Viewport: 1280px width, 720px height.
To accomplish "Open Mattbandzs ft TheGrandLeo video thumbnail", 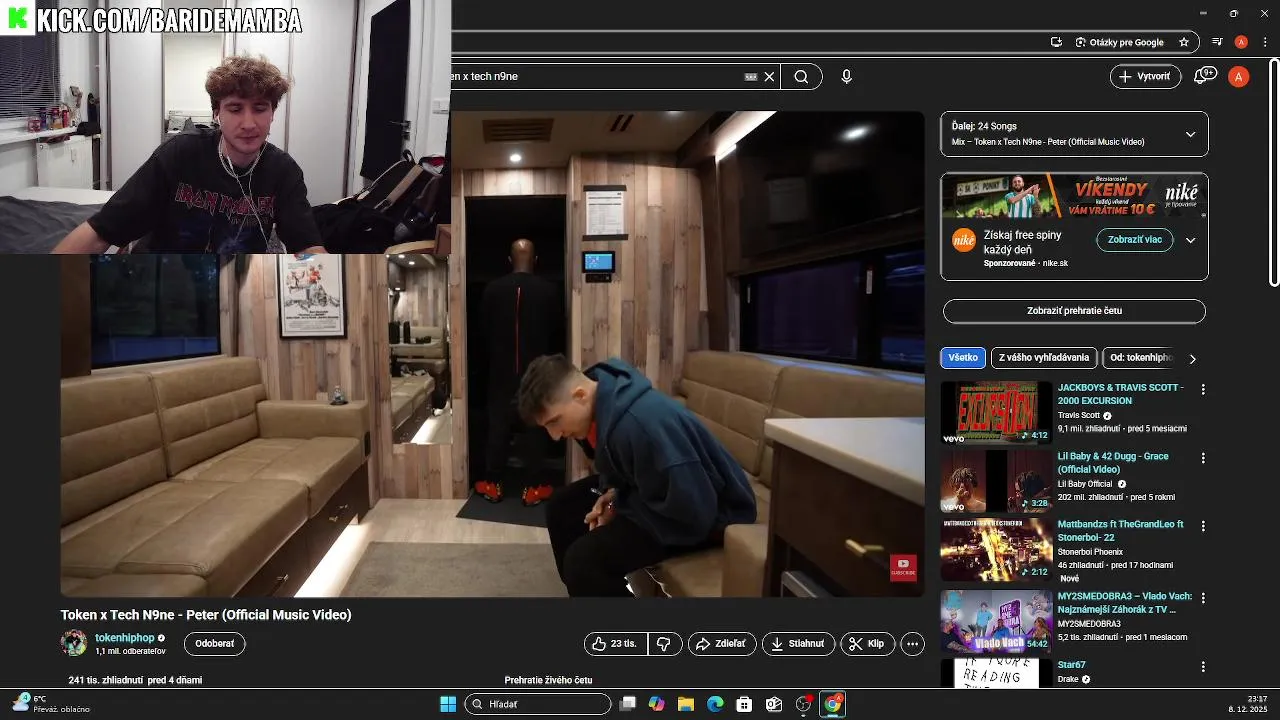I will coord(996,549).
